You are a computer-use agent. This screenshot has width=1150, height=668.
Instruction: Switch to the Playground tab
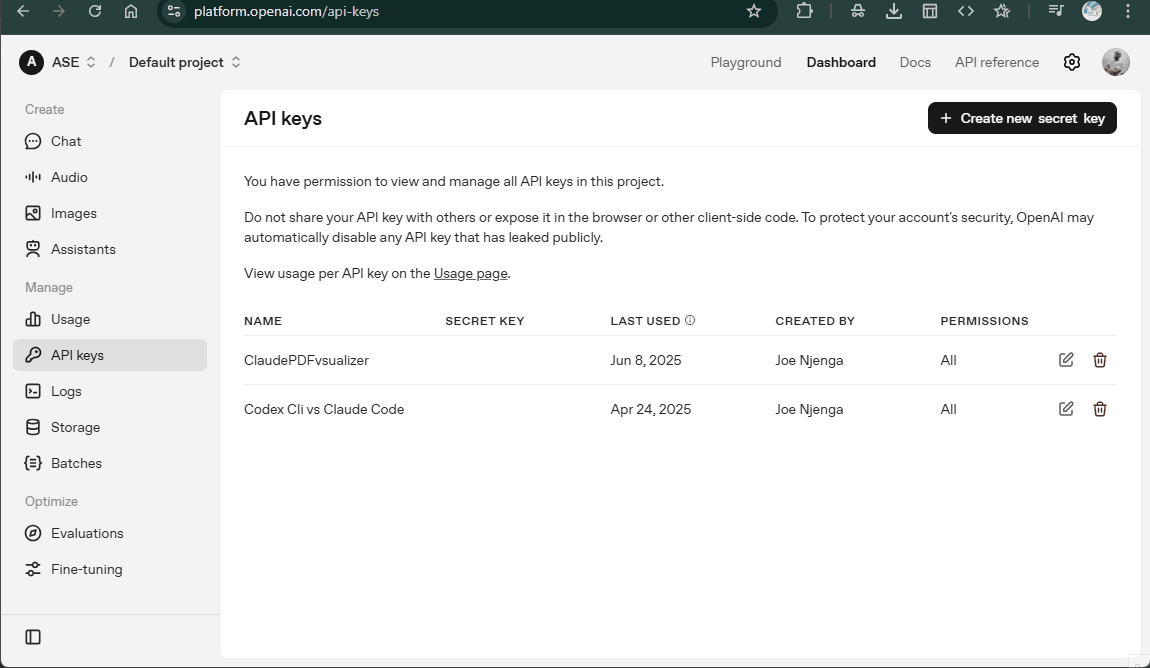coord(746,62)
